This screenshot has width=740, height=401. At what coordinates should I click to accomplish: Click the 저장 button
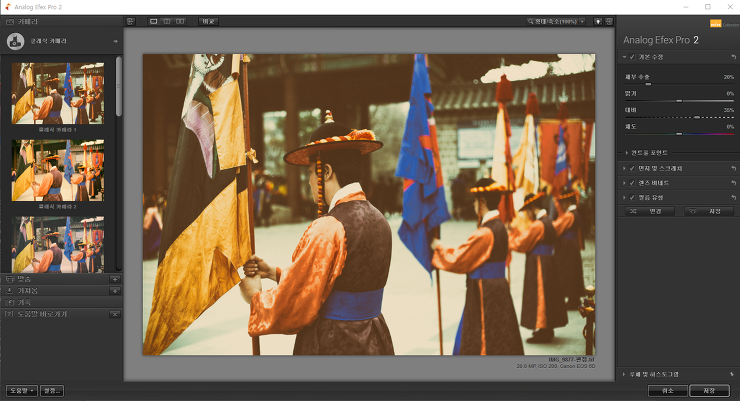pyautogui.click(x=709, y=390)
